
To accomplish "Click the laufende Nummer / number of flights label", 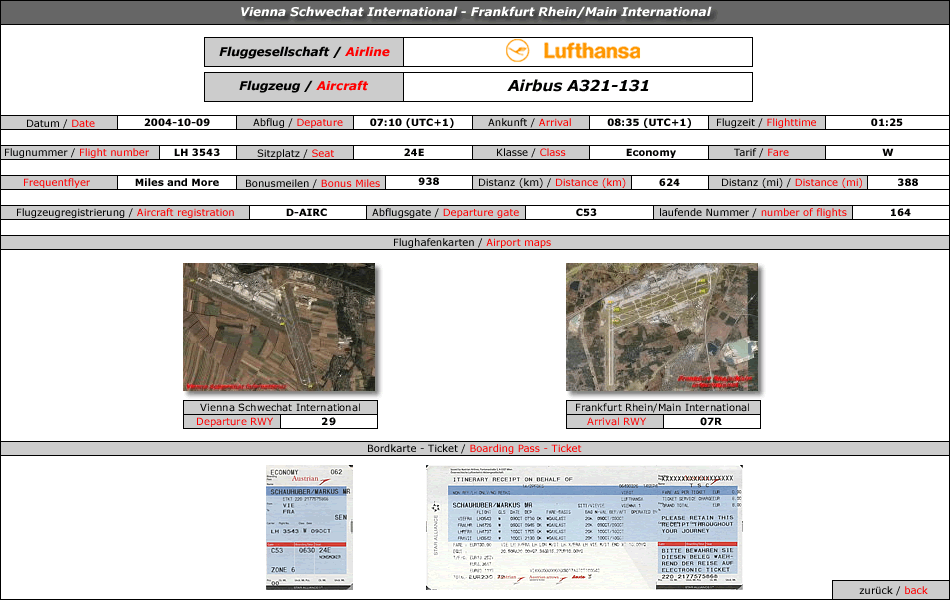I will tap(753, 213).
